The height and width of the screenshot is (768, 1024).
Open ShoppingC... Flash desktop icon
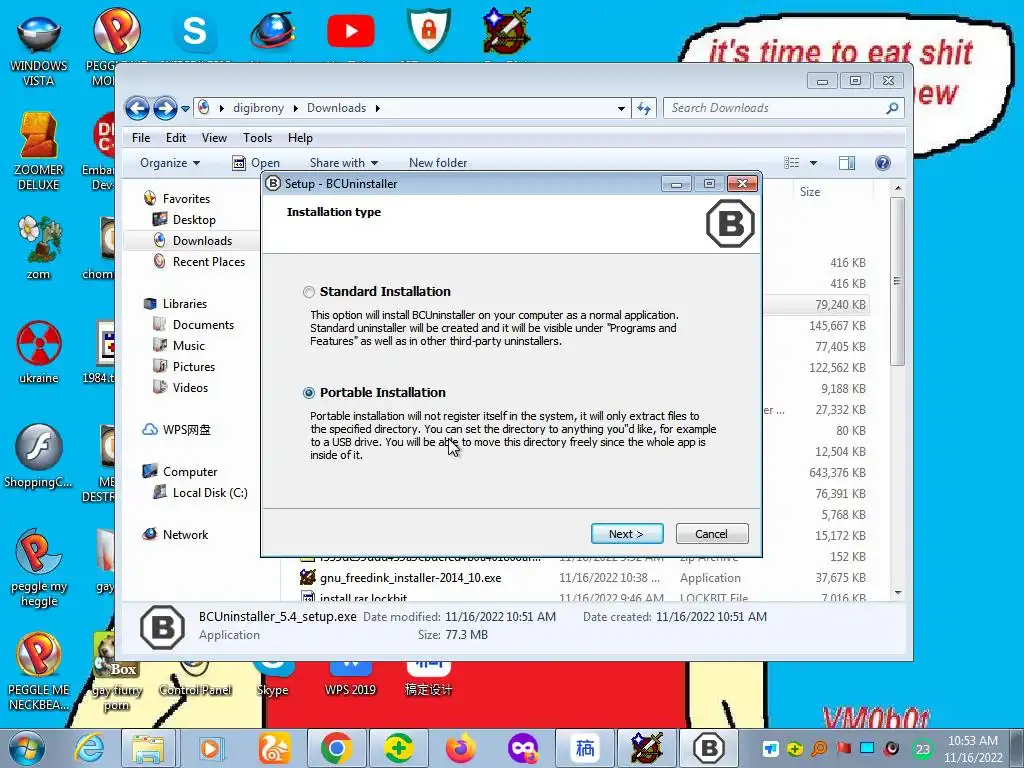click(39, 456)
